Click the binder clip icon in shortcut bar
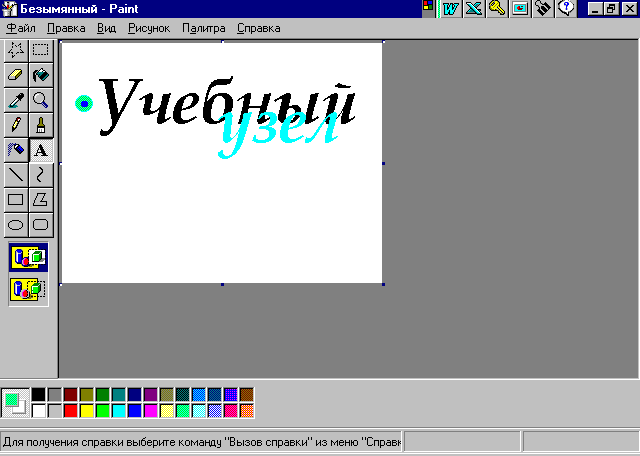 point(542,9)
